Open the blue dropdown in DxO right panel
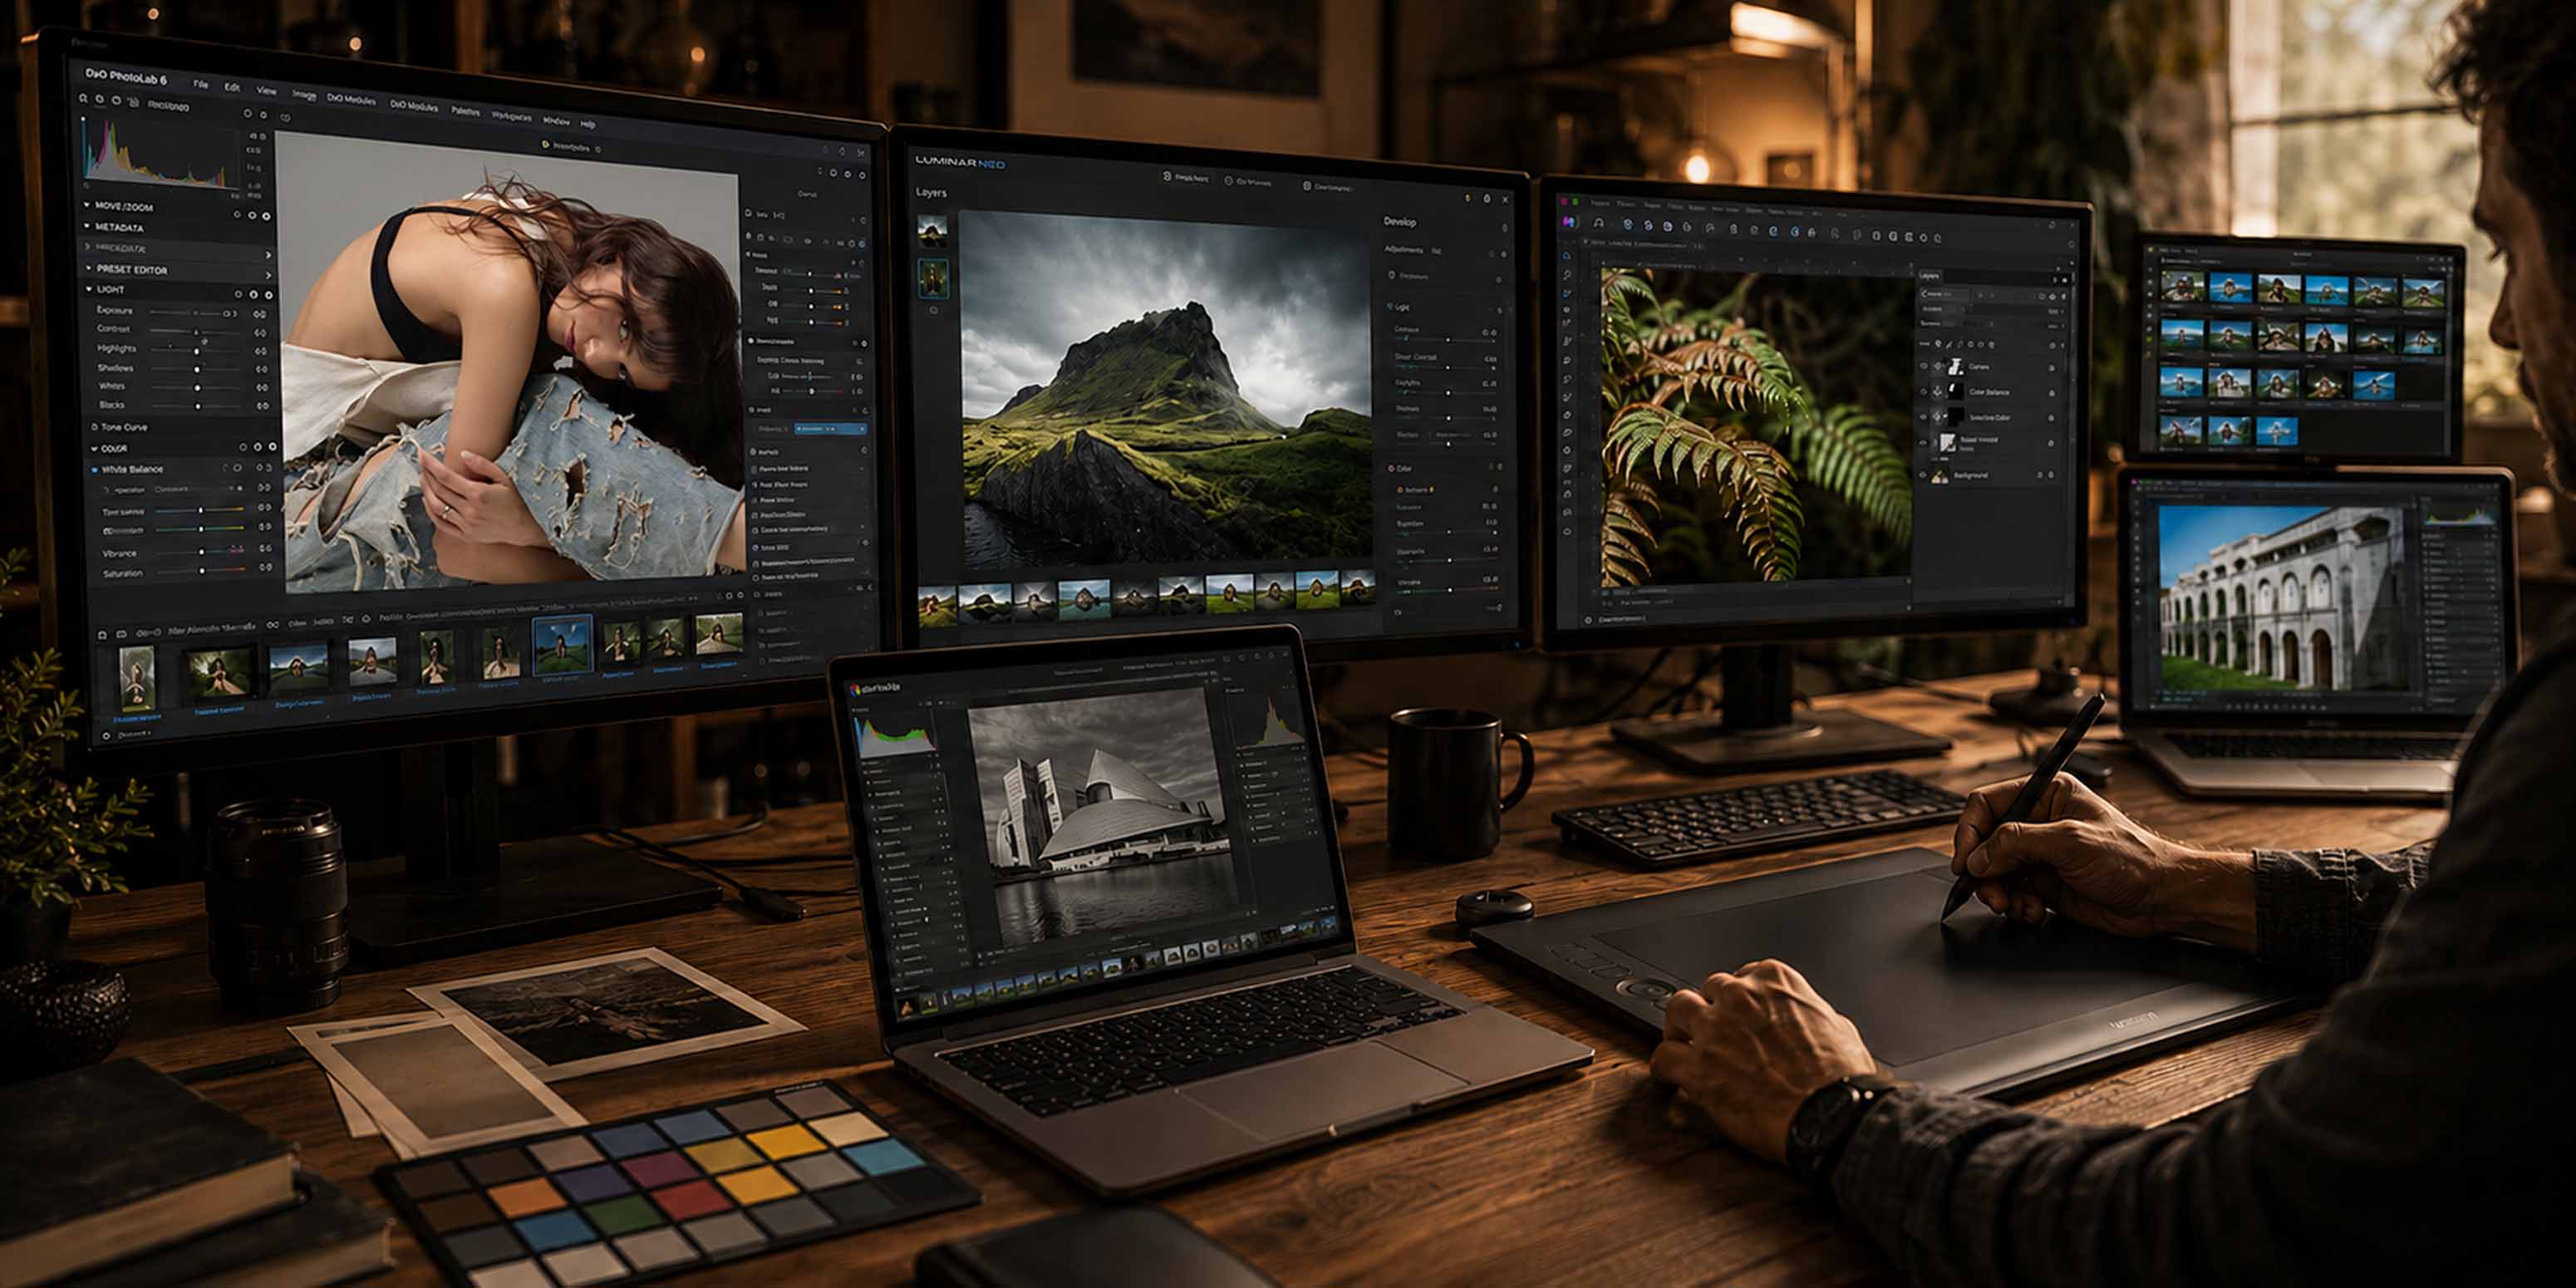 tap(831, 428)
